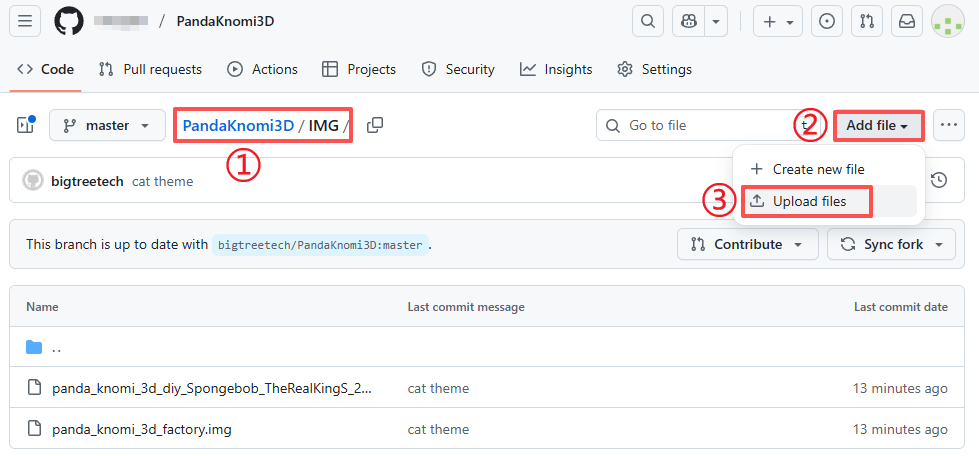
Task: Copy path icon next to IMG
Action: pos(375,126)
